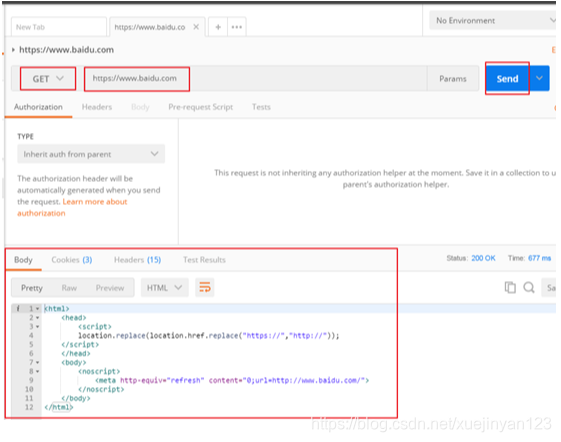
Task: Click the Params button
Action: point(453,78)
